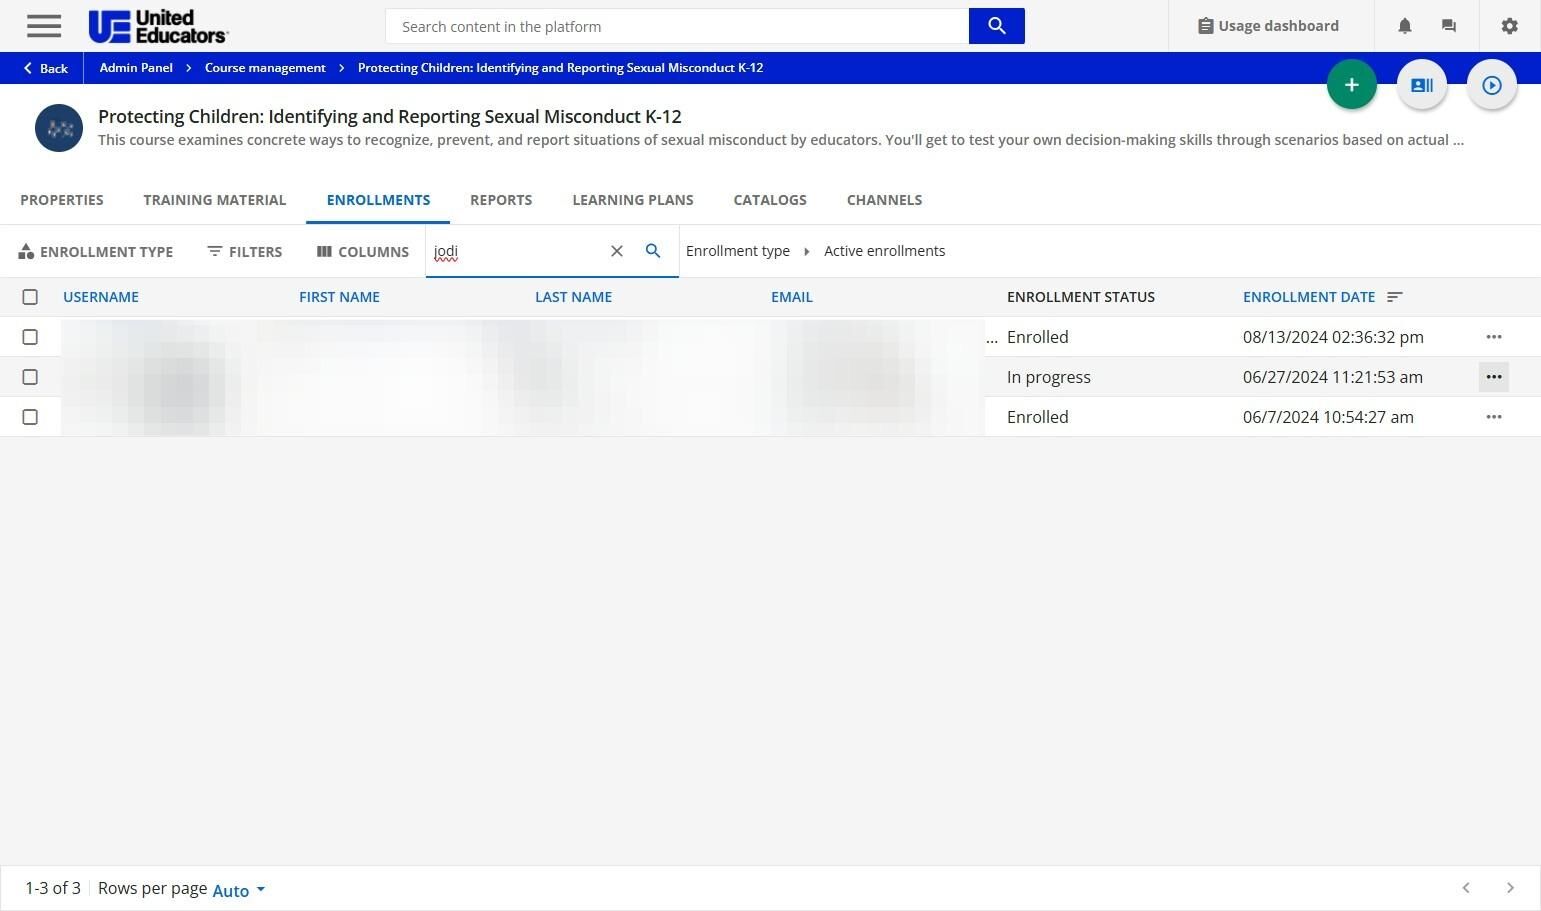
Task: Check the In progress enrollment row
Action: tap(30, 377)
